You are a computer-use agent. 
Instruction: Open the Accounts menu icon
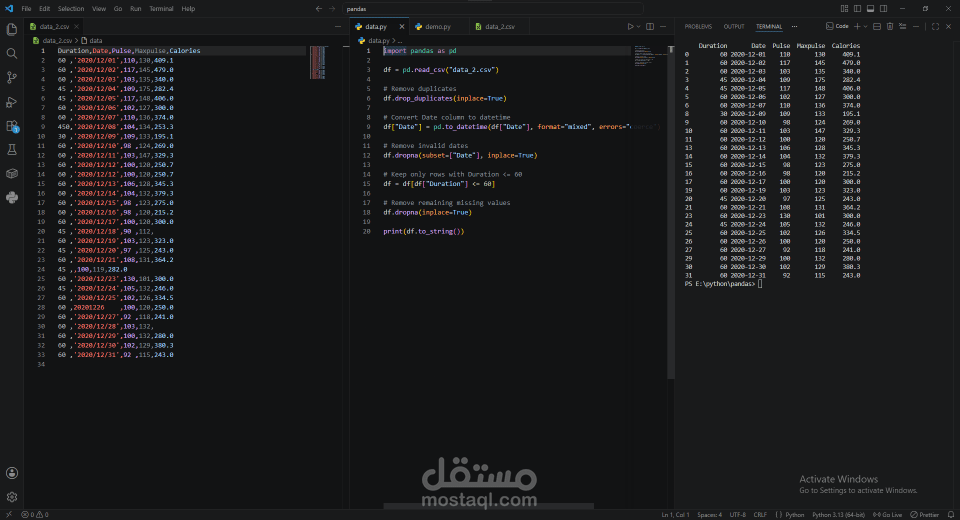pyautogui.click(x=12, y=473)
